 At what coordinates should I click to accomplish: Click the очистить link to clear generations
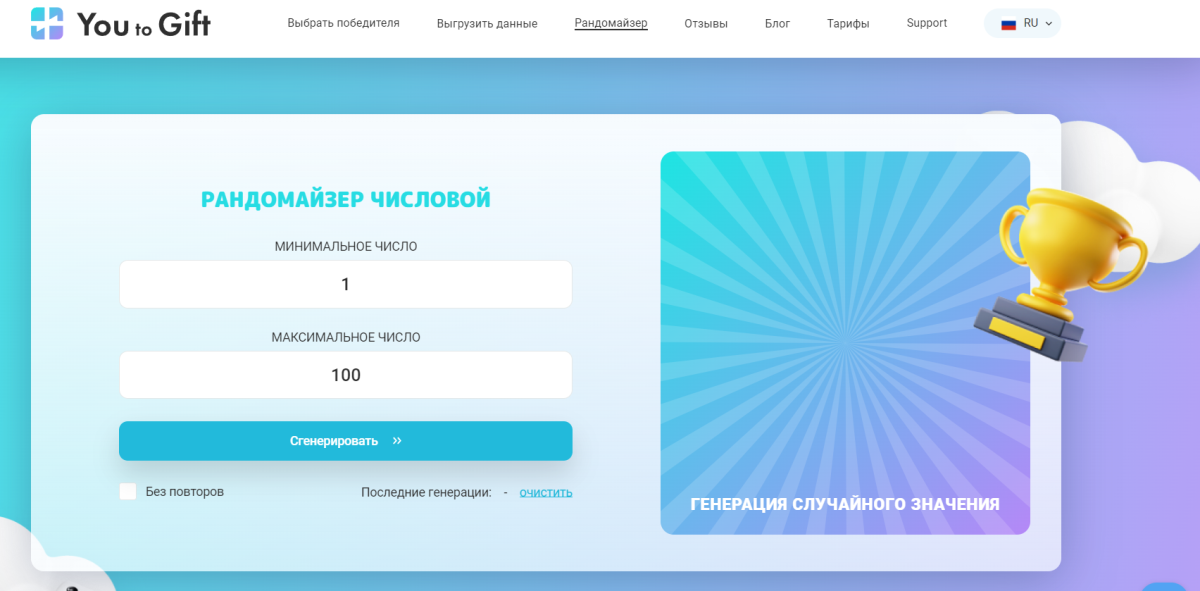(x=545, y=492)
